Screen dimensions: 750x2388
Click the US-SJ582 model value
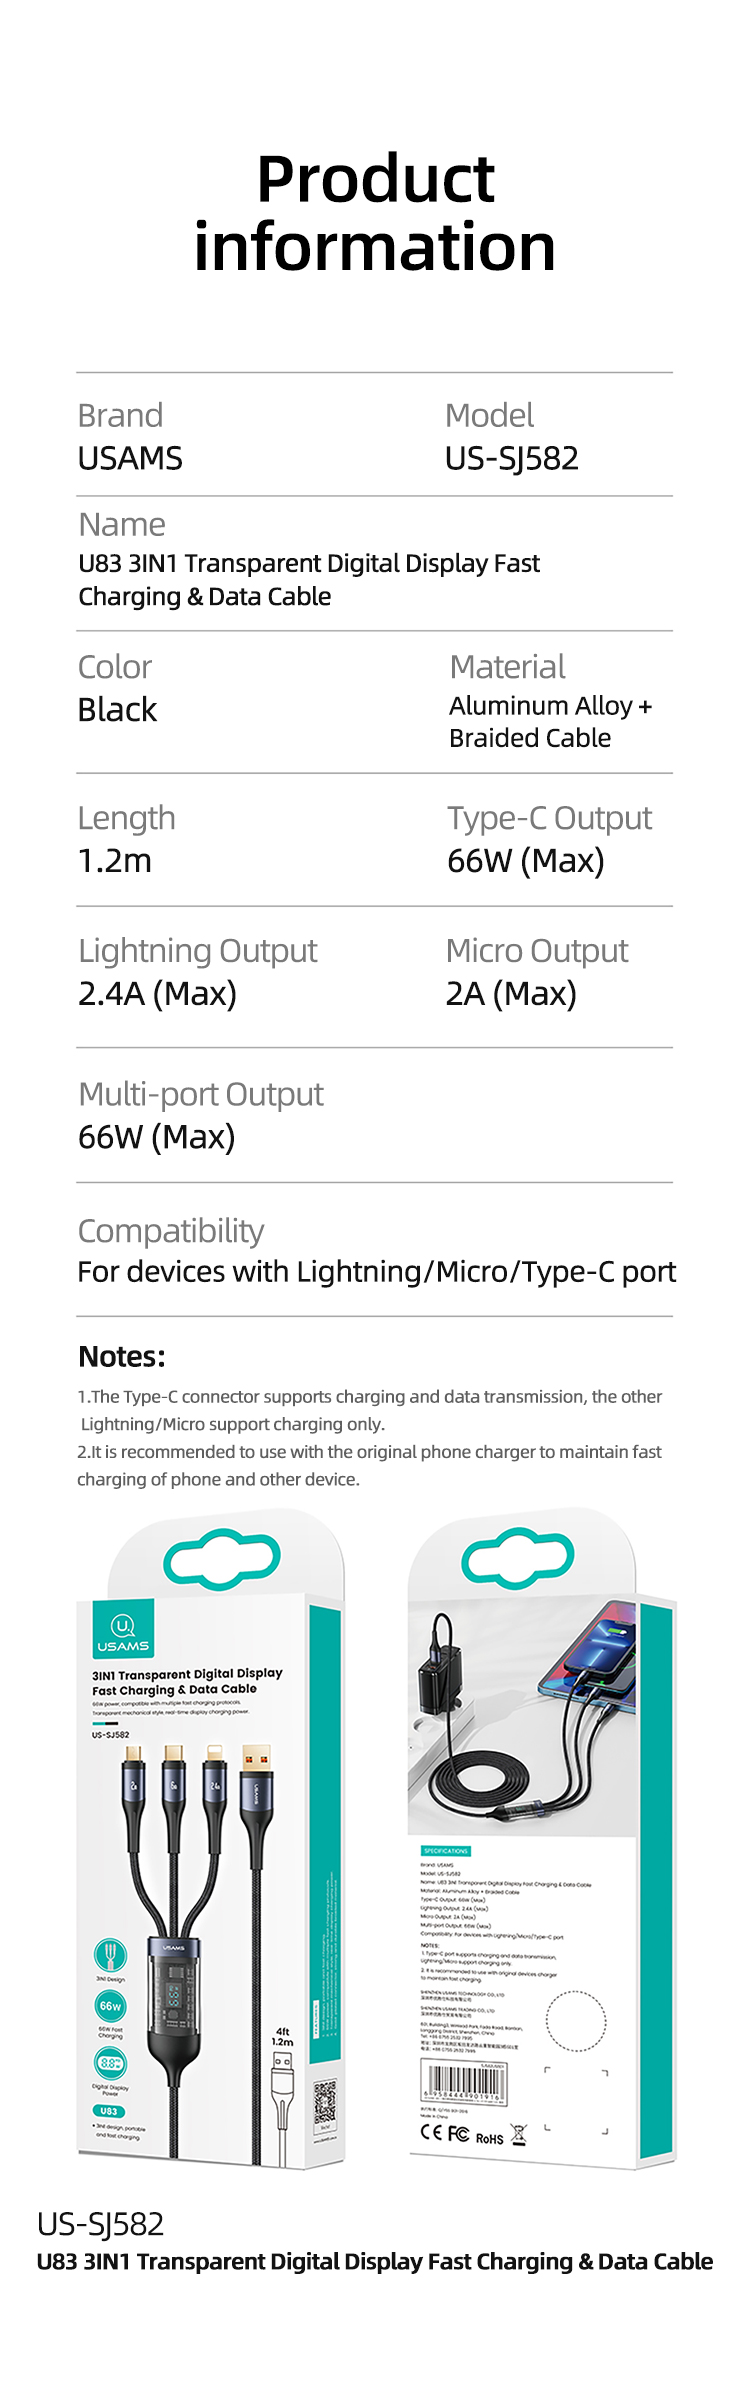tap(512, 458)
